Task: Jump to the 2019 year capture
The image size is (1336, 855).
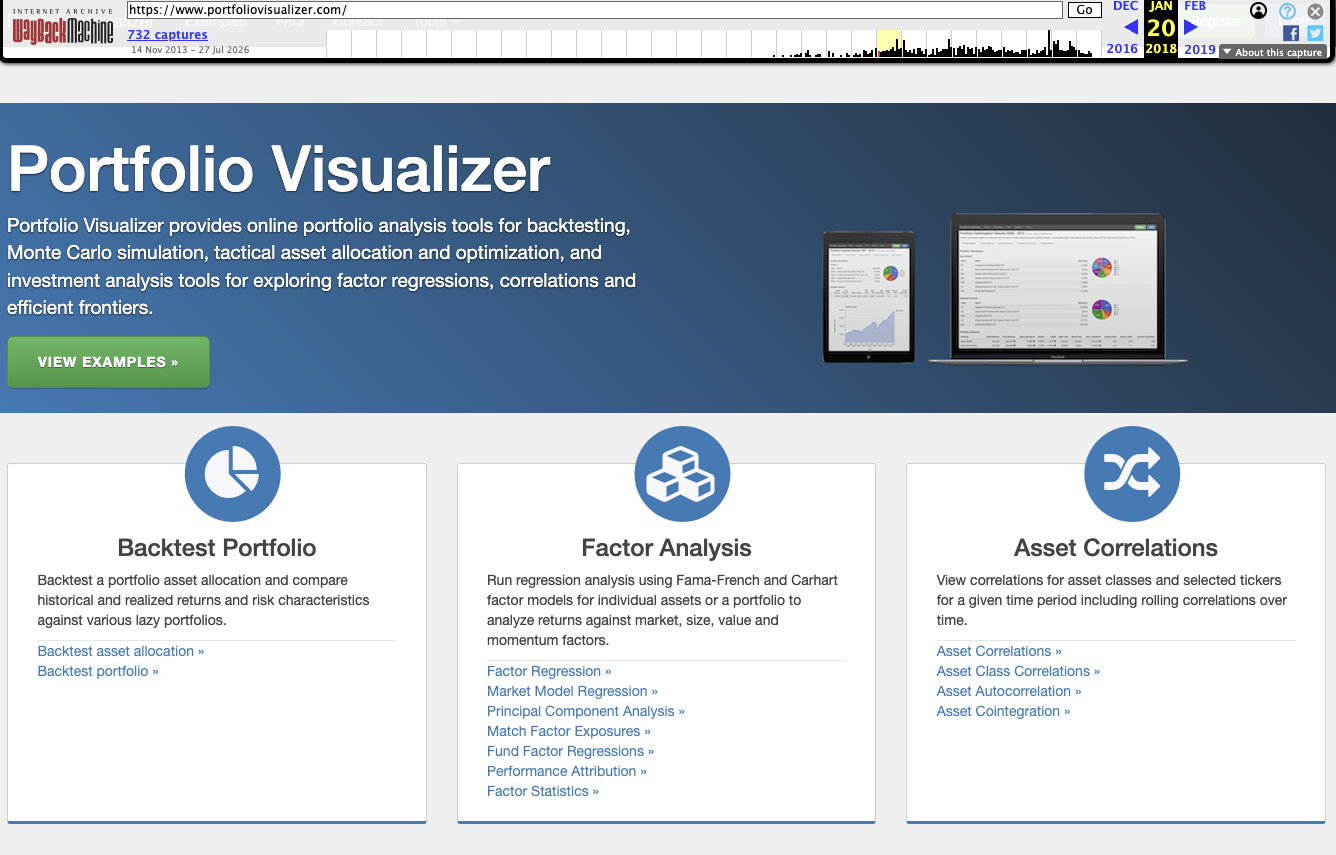Action: 1200,49
